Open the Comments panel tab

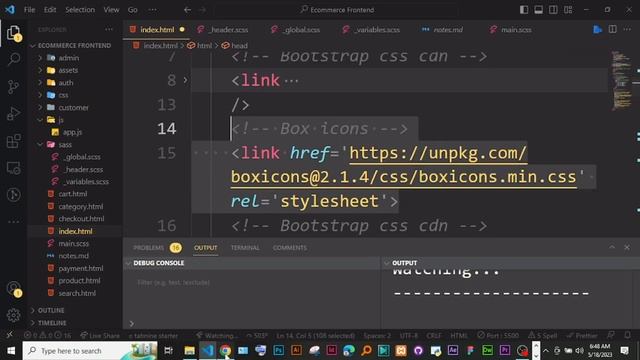(290, 248)
